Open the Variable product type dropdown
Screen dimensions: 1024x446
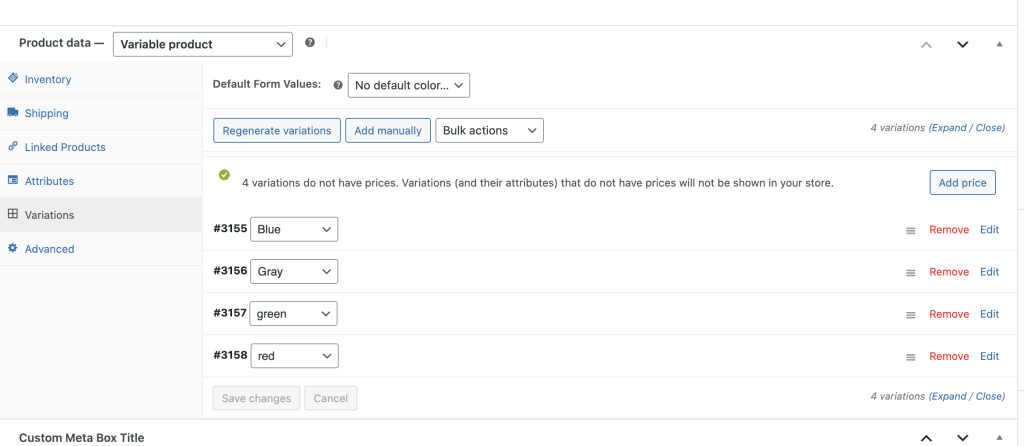(x=203, y=44)
